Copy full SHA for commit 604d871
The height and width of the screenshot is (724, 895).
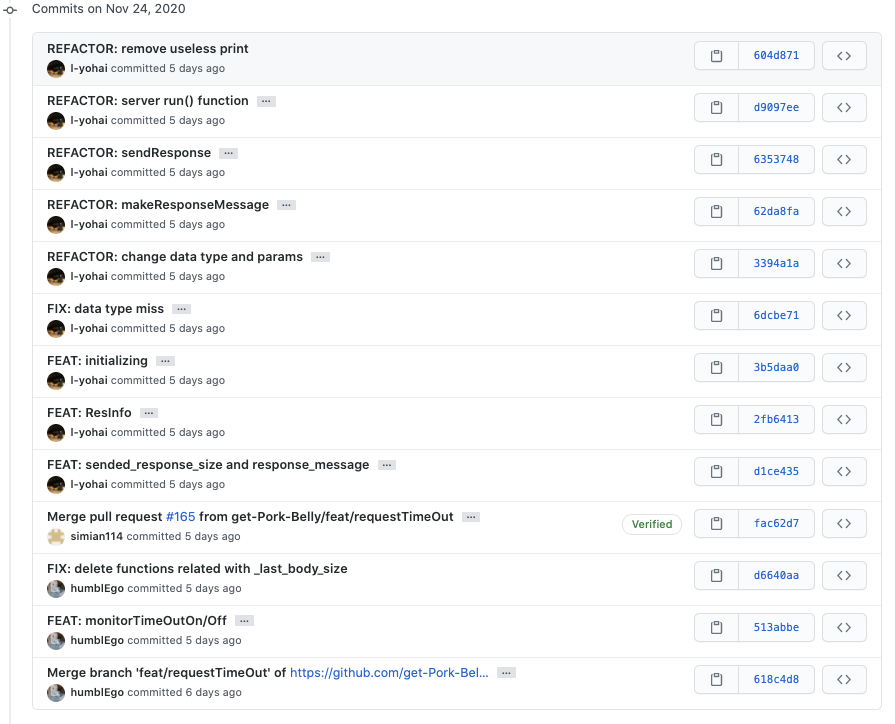[x=716, y=56]
